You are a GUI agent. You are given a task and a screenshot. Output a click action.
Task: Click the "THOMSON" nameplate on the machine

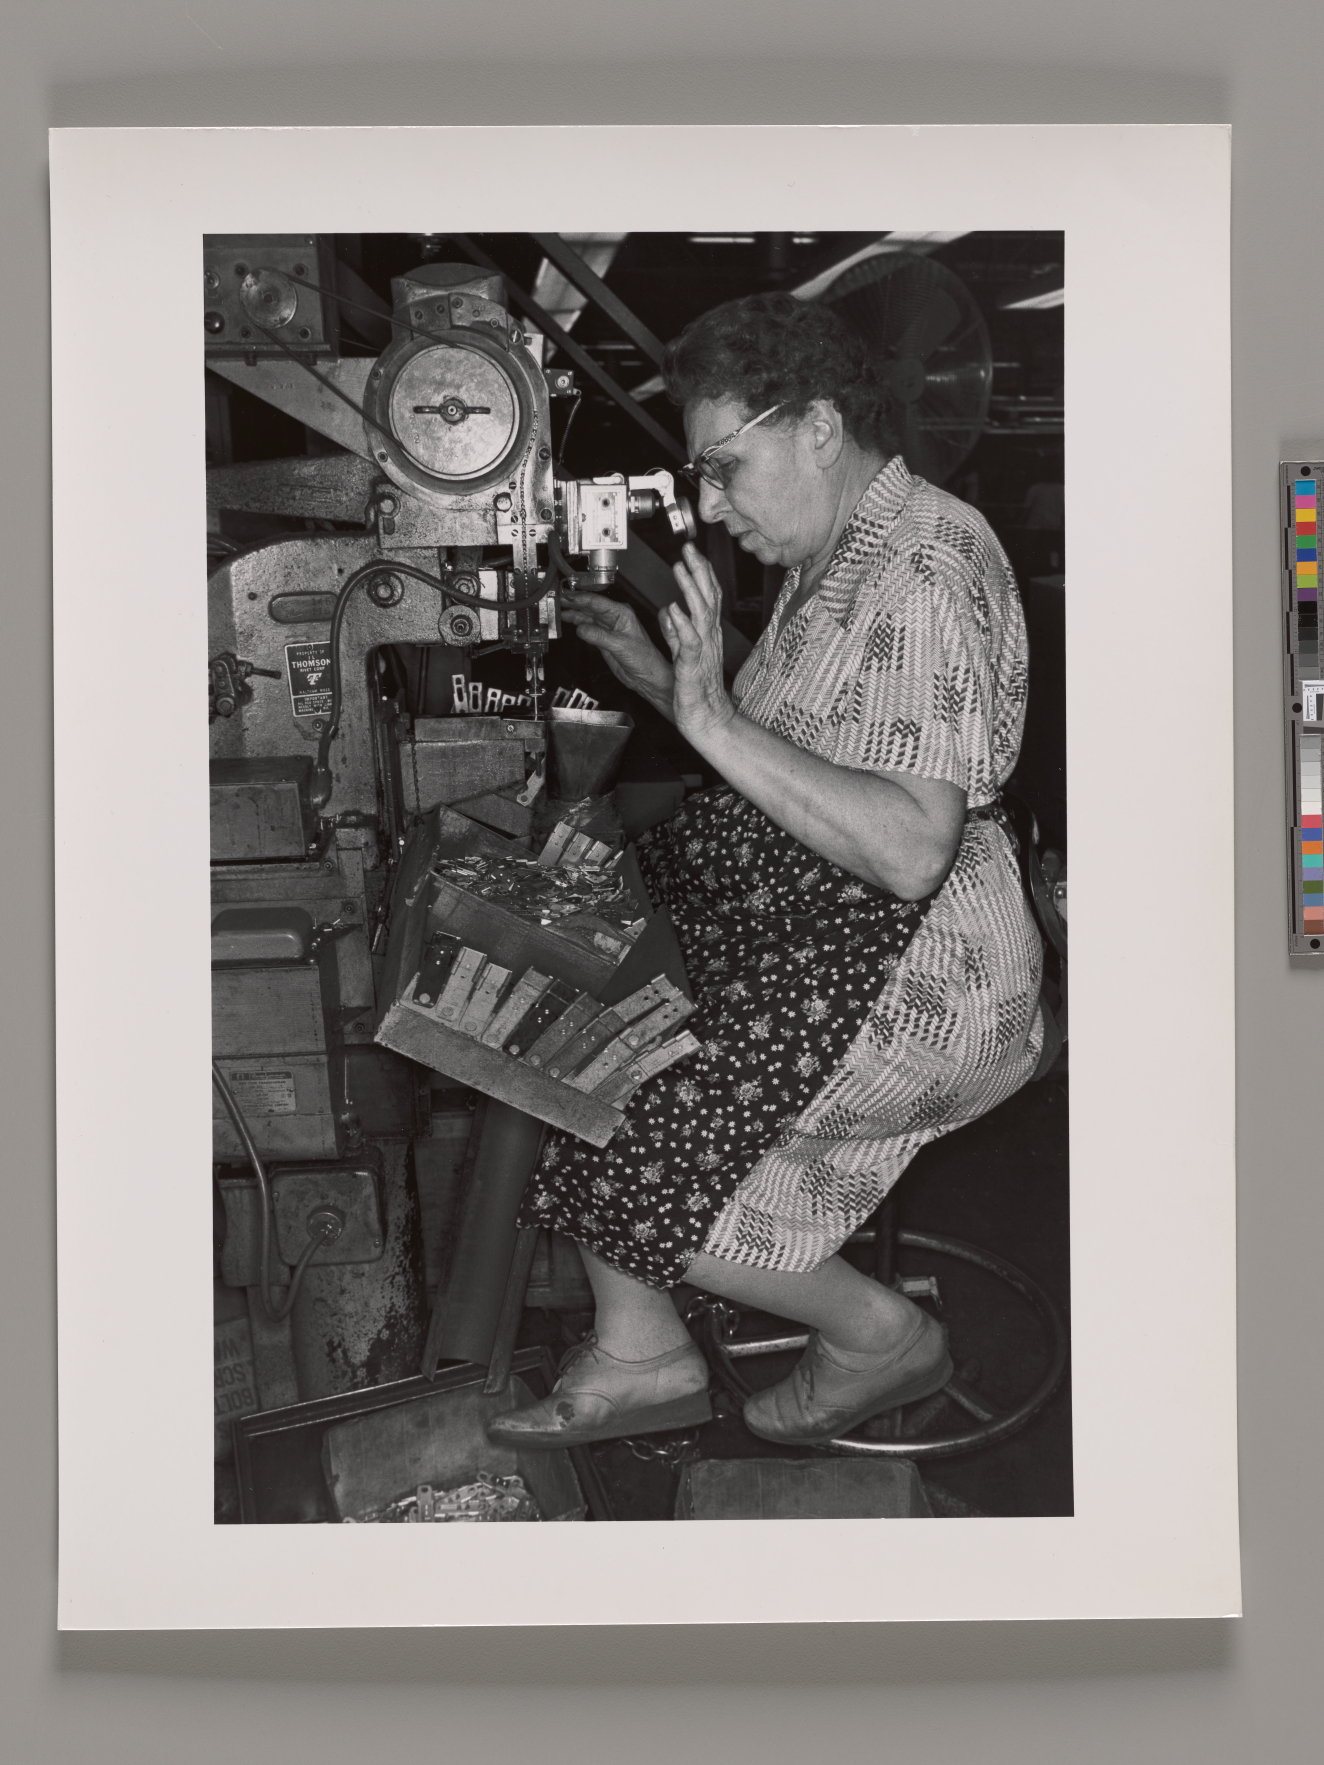point(308,678)
